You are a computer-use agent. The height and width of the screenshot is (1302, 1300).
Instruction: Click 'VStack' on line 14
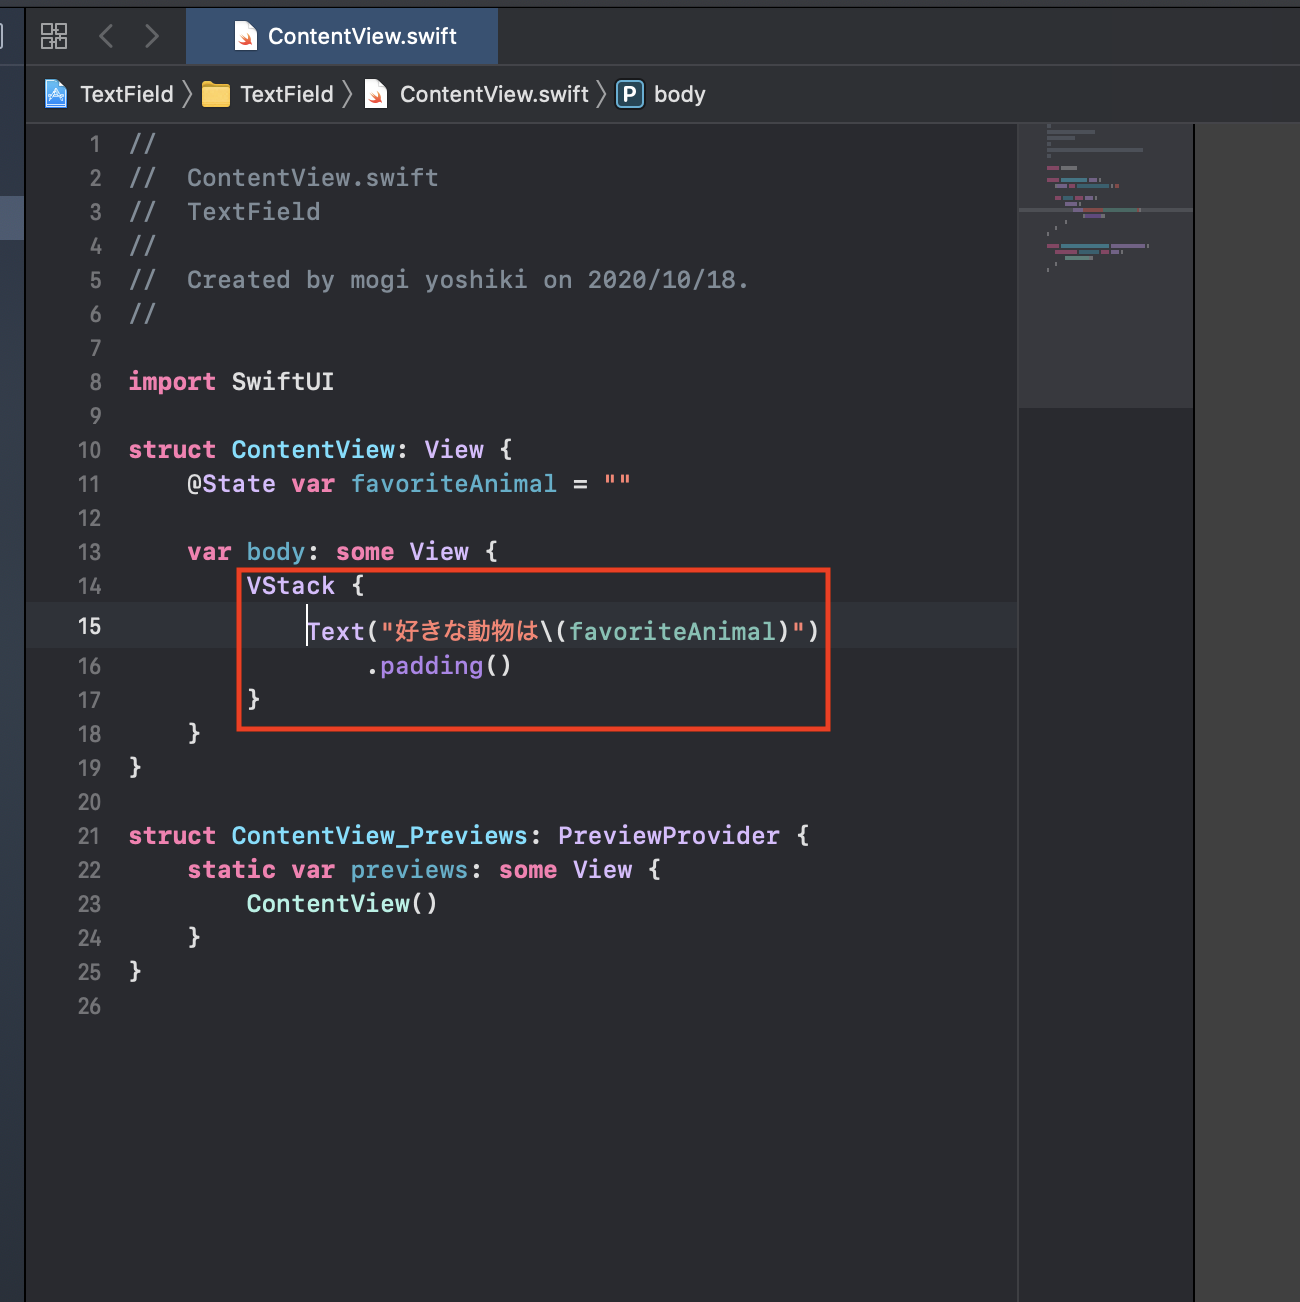point(291,586)
